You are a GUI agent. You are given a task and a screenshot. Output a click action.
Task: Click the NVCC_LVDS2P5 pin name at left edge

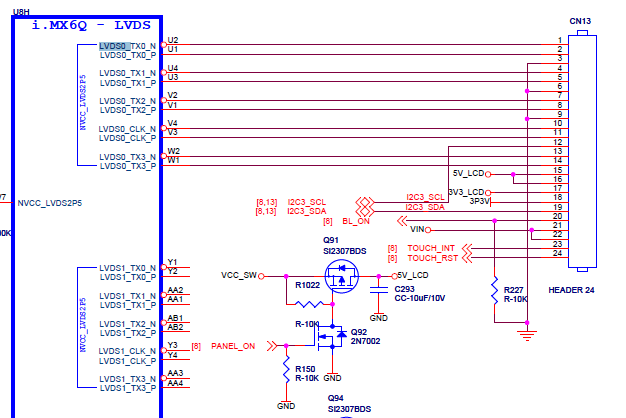pos(50,203)
